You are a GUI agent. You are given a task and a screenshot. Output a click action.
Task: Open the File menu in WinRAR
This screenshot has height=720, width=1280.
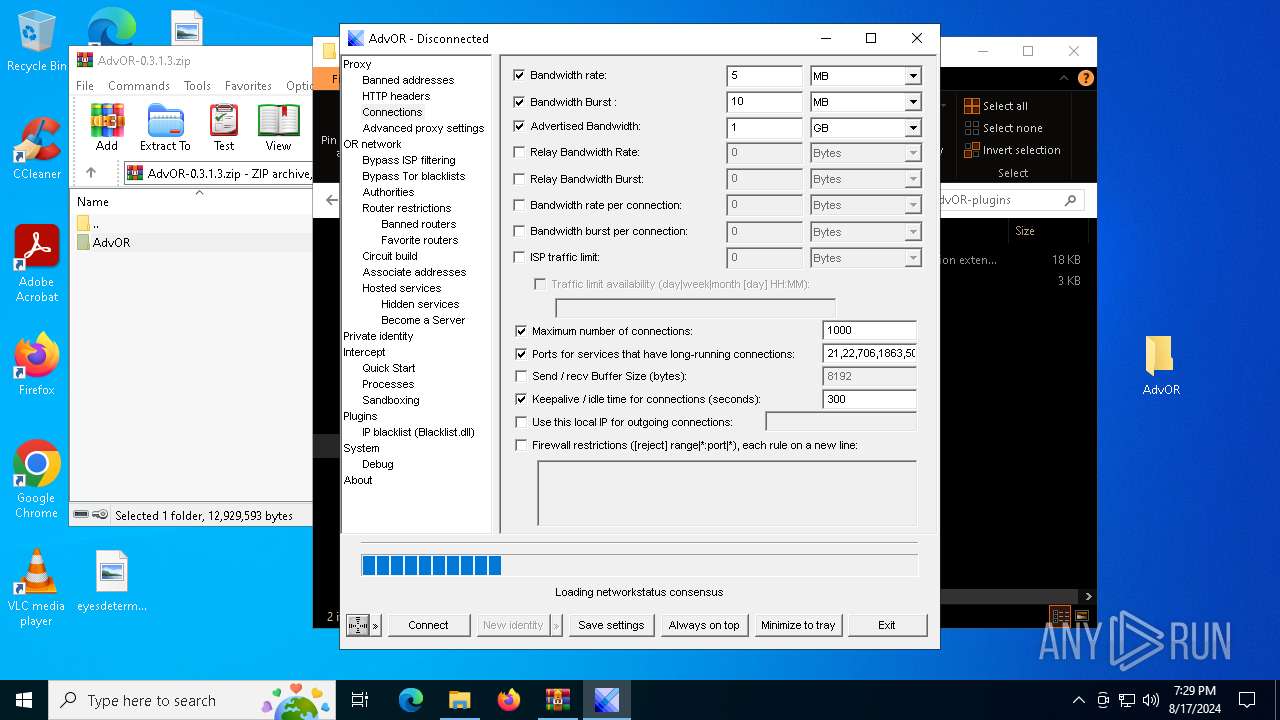pyautogui.click(x=85, y=86)
